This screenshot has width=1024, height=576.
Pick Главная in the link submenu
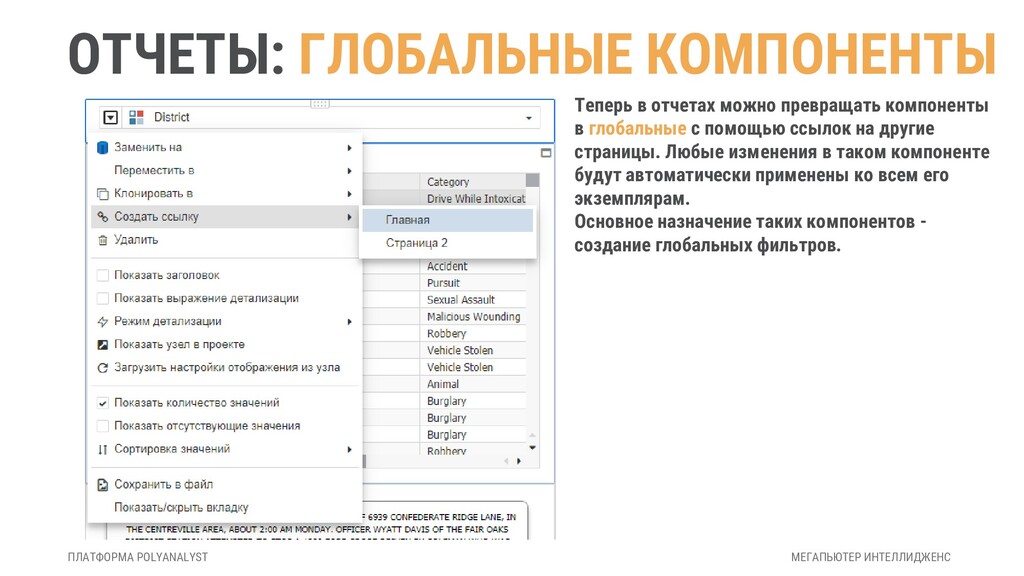(x=447, y=220)
